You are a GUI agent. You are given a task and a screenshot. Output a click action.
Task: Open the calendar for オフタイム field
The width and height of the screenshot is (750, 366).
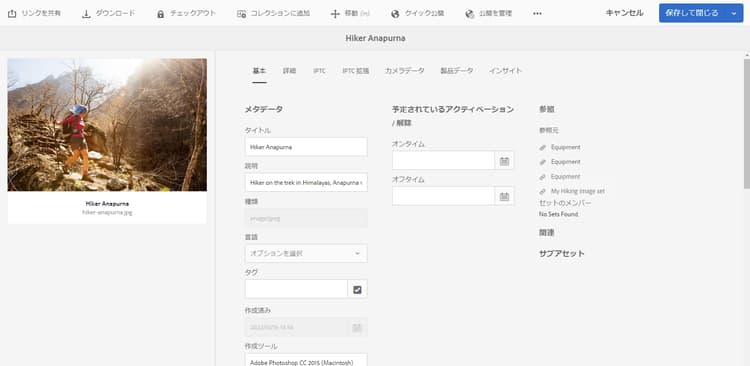504,196
